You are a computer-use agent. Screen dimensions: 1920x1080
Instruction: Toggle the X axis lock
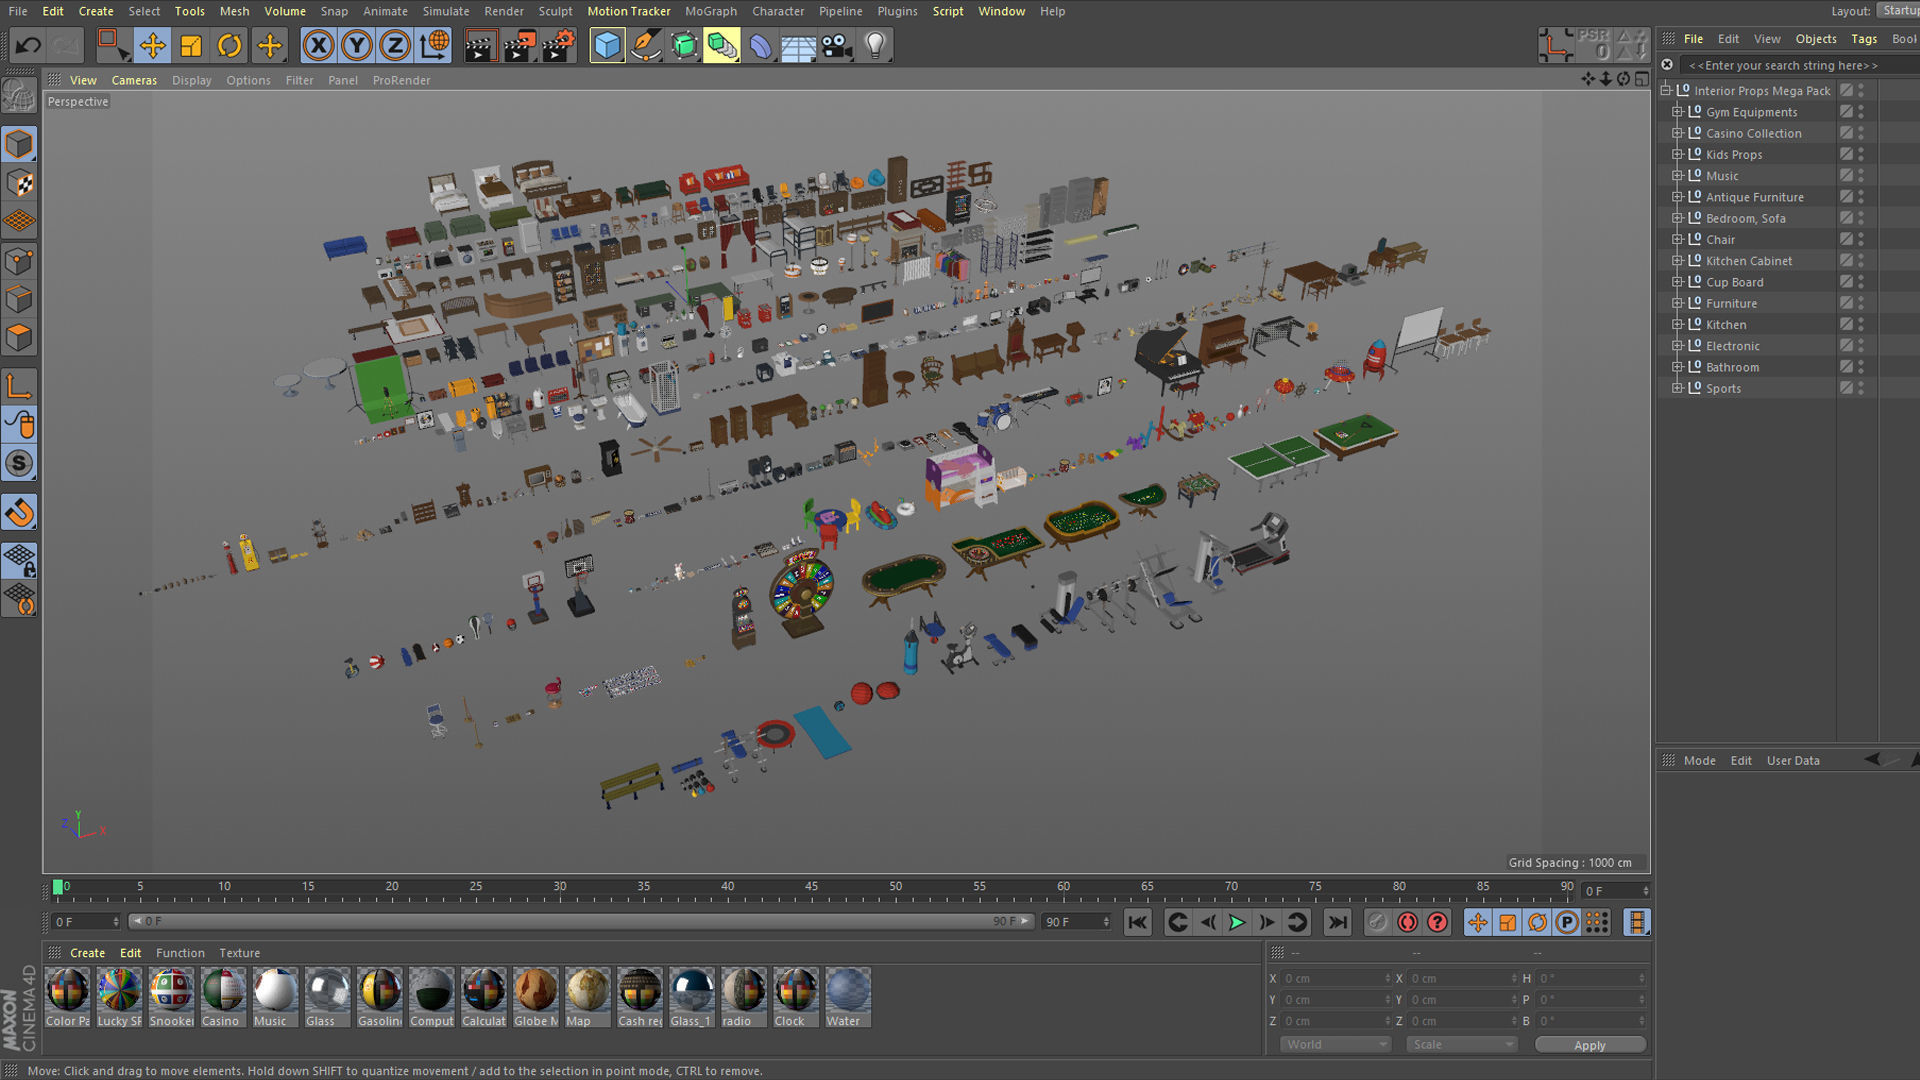[318, 45]
